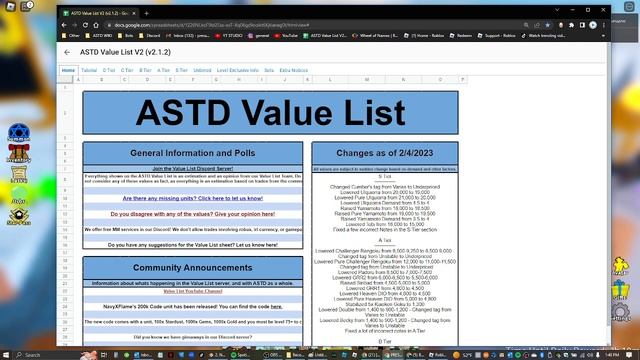This screenshot has height=360, width=640.
Task: Click Join the Value List Discord Server link
Action: click(x=193, y=169)
